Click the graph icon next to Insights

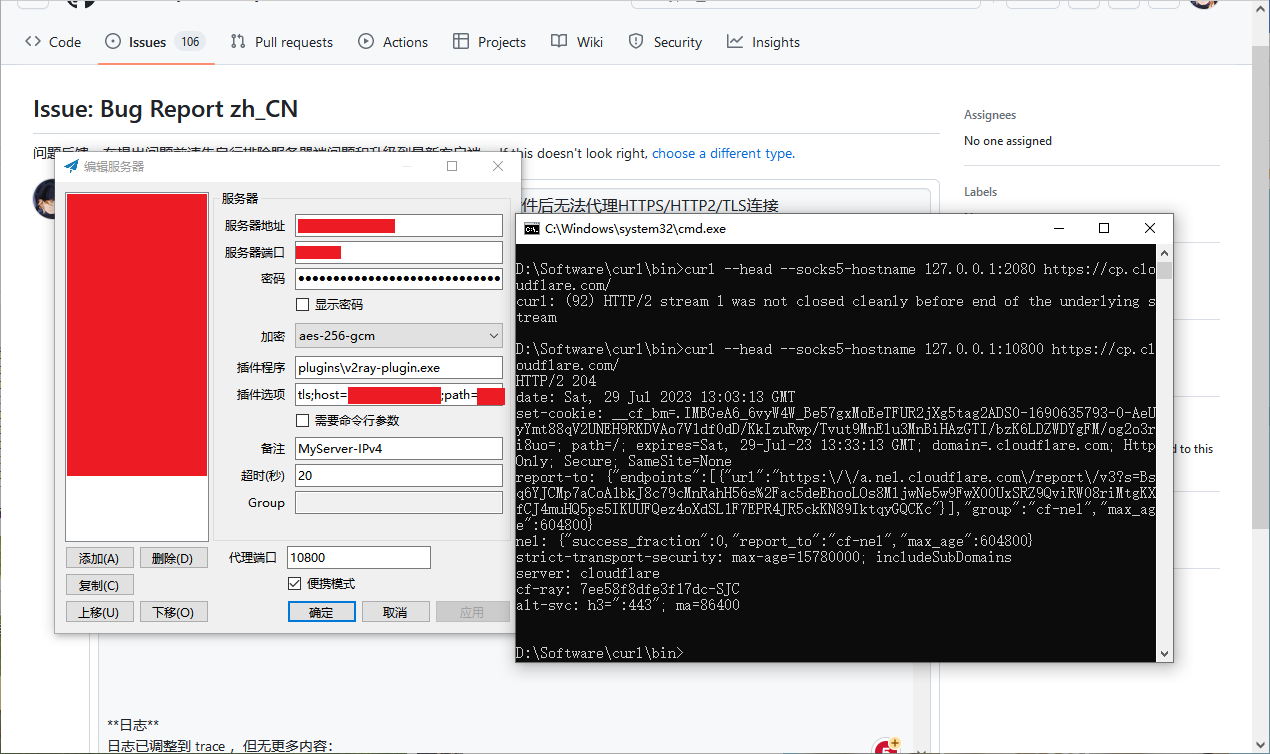point(734,42)
